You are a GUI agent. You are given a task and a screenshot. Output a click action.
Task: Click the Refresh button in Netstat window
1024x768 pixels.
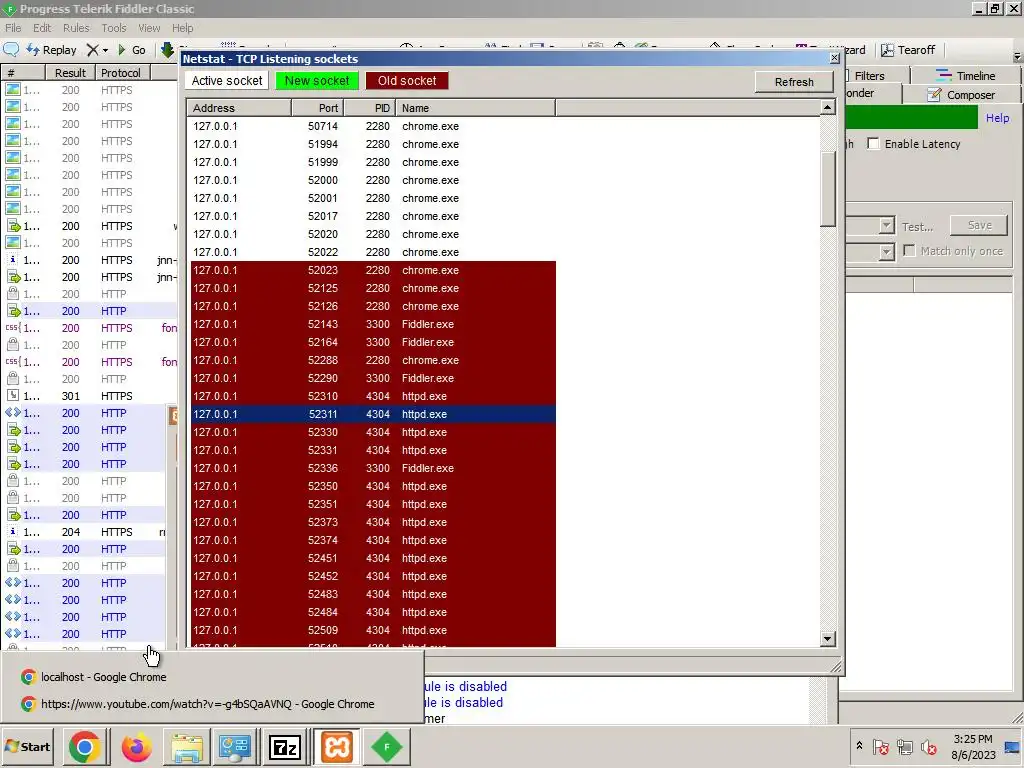tap(793, 82)
